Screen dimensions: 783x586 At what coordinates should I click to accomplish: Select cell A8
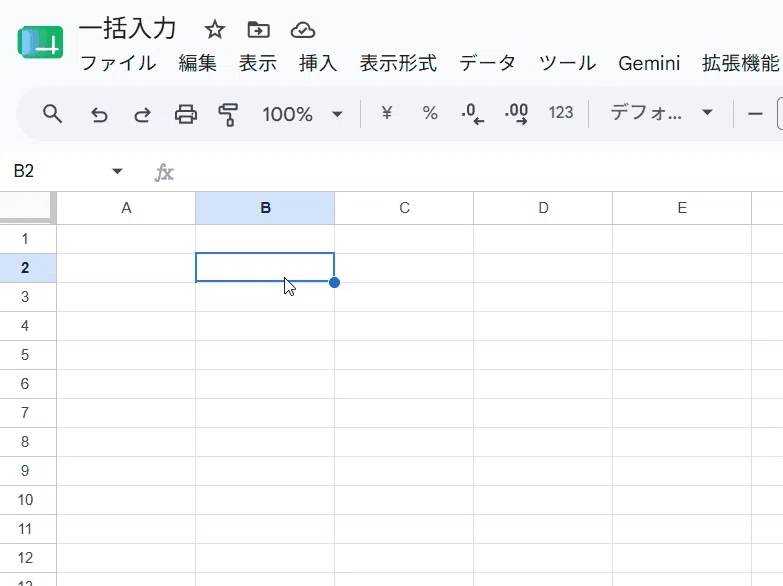(x=126, y=442)
